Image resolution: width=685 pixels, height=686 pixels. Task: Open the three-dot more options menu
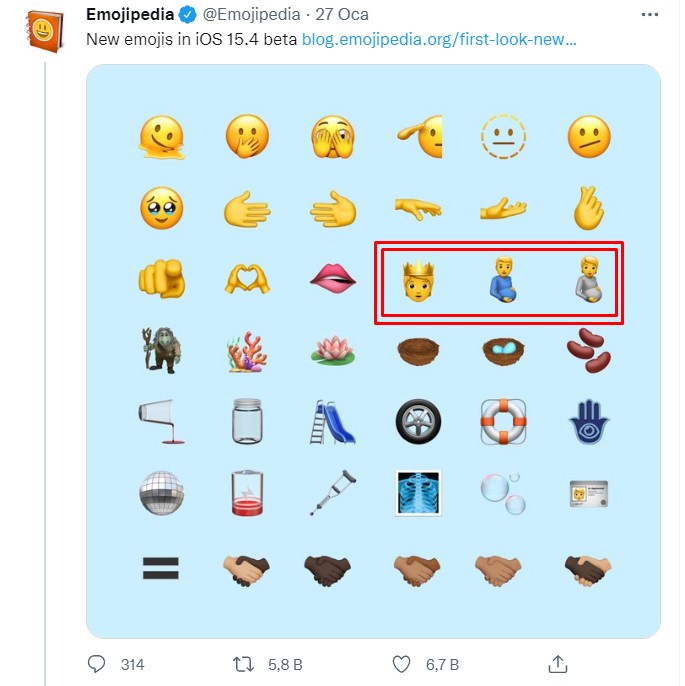pos(652,16)
